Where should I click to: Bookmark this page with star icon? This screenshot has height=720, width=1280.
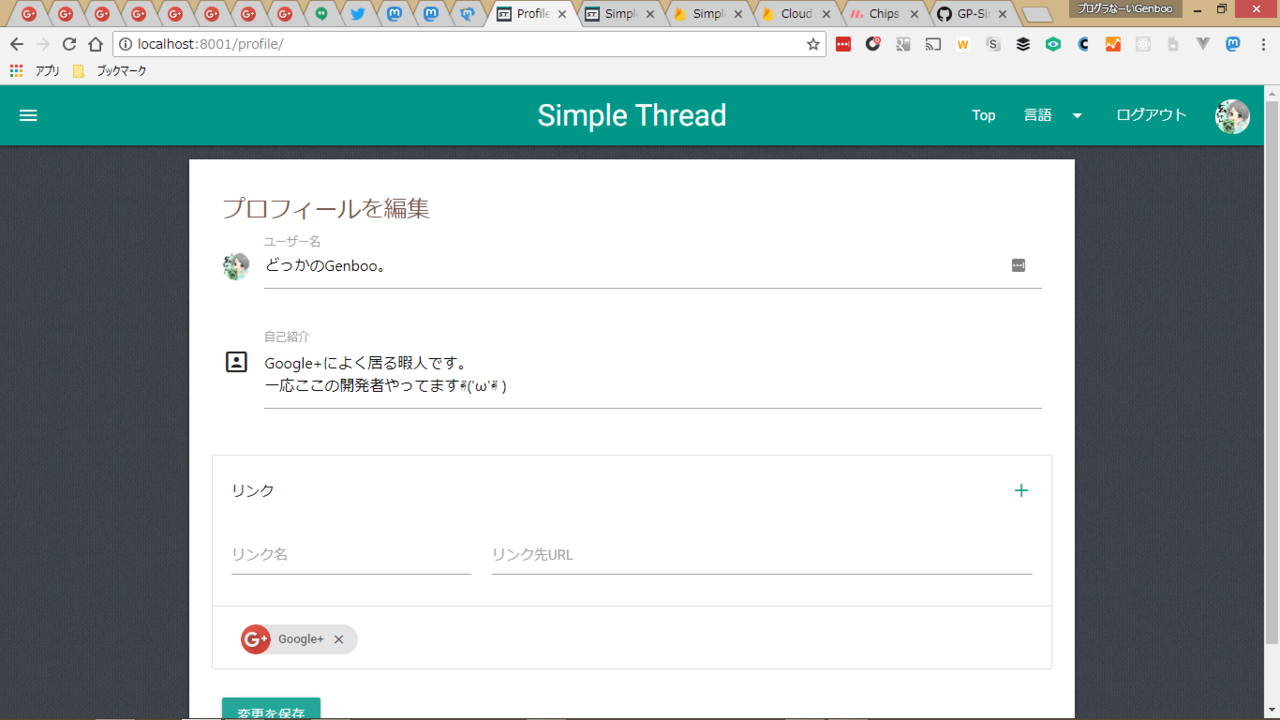click(813, 44)
